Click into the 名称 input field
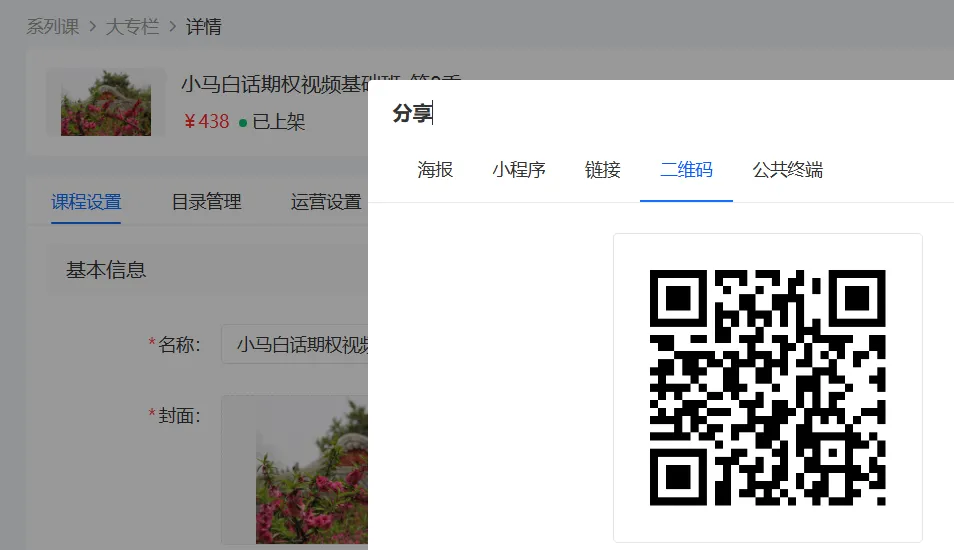The height and width of the screenshot is (550, 954). (295, 344)
